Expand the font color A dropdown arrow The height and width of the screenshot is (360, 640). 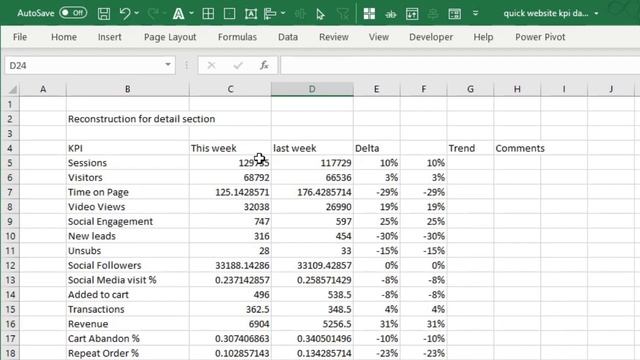pos(191,13)
